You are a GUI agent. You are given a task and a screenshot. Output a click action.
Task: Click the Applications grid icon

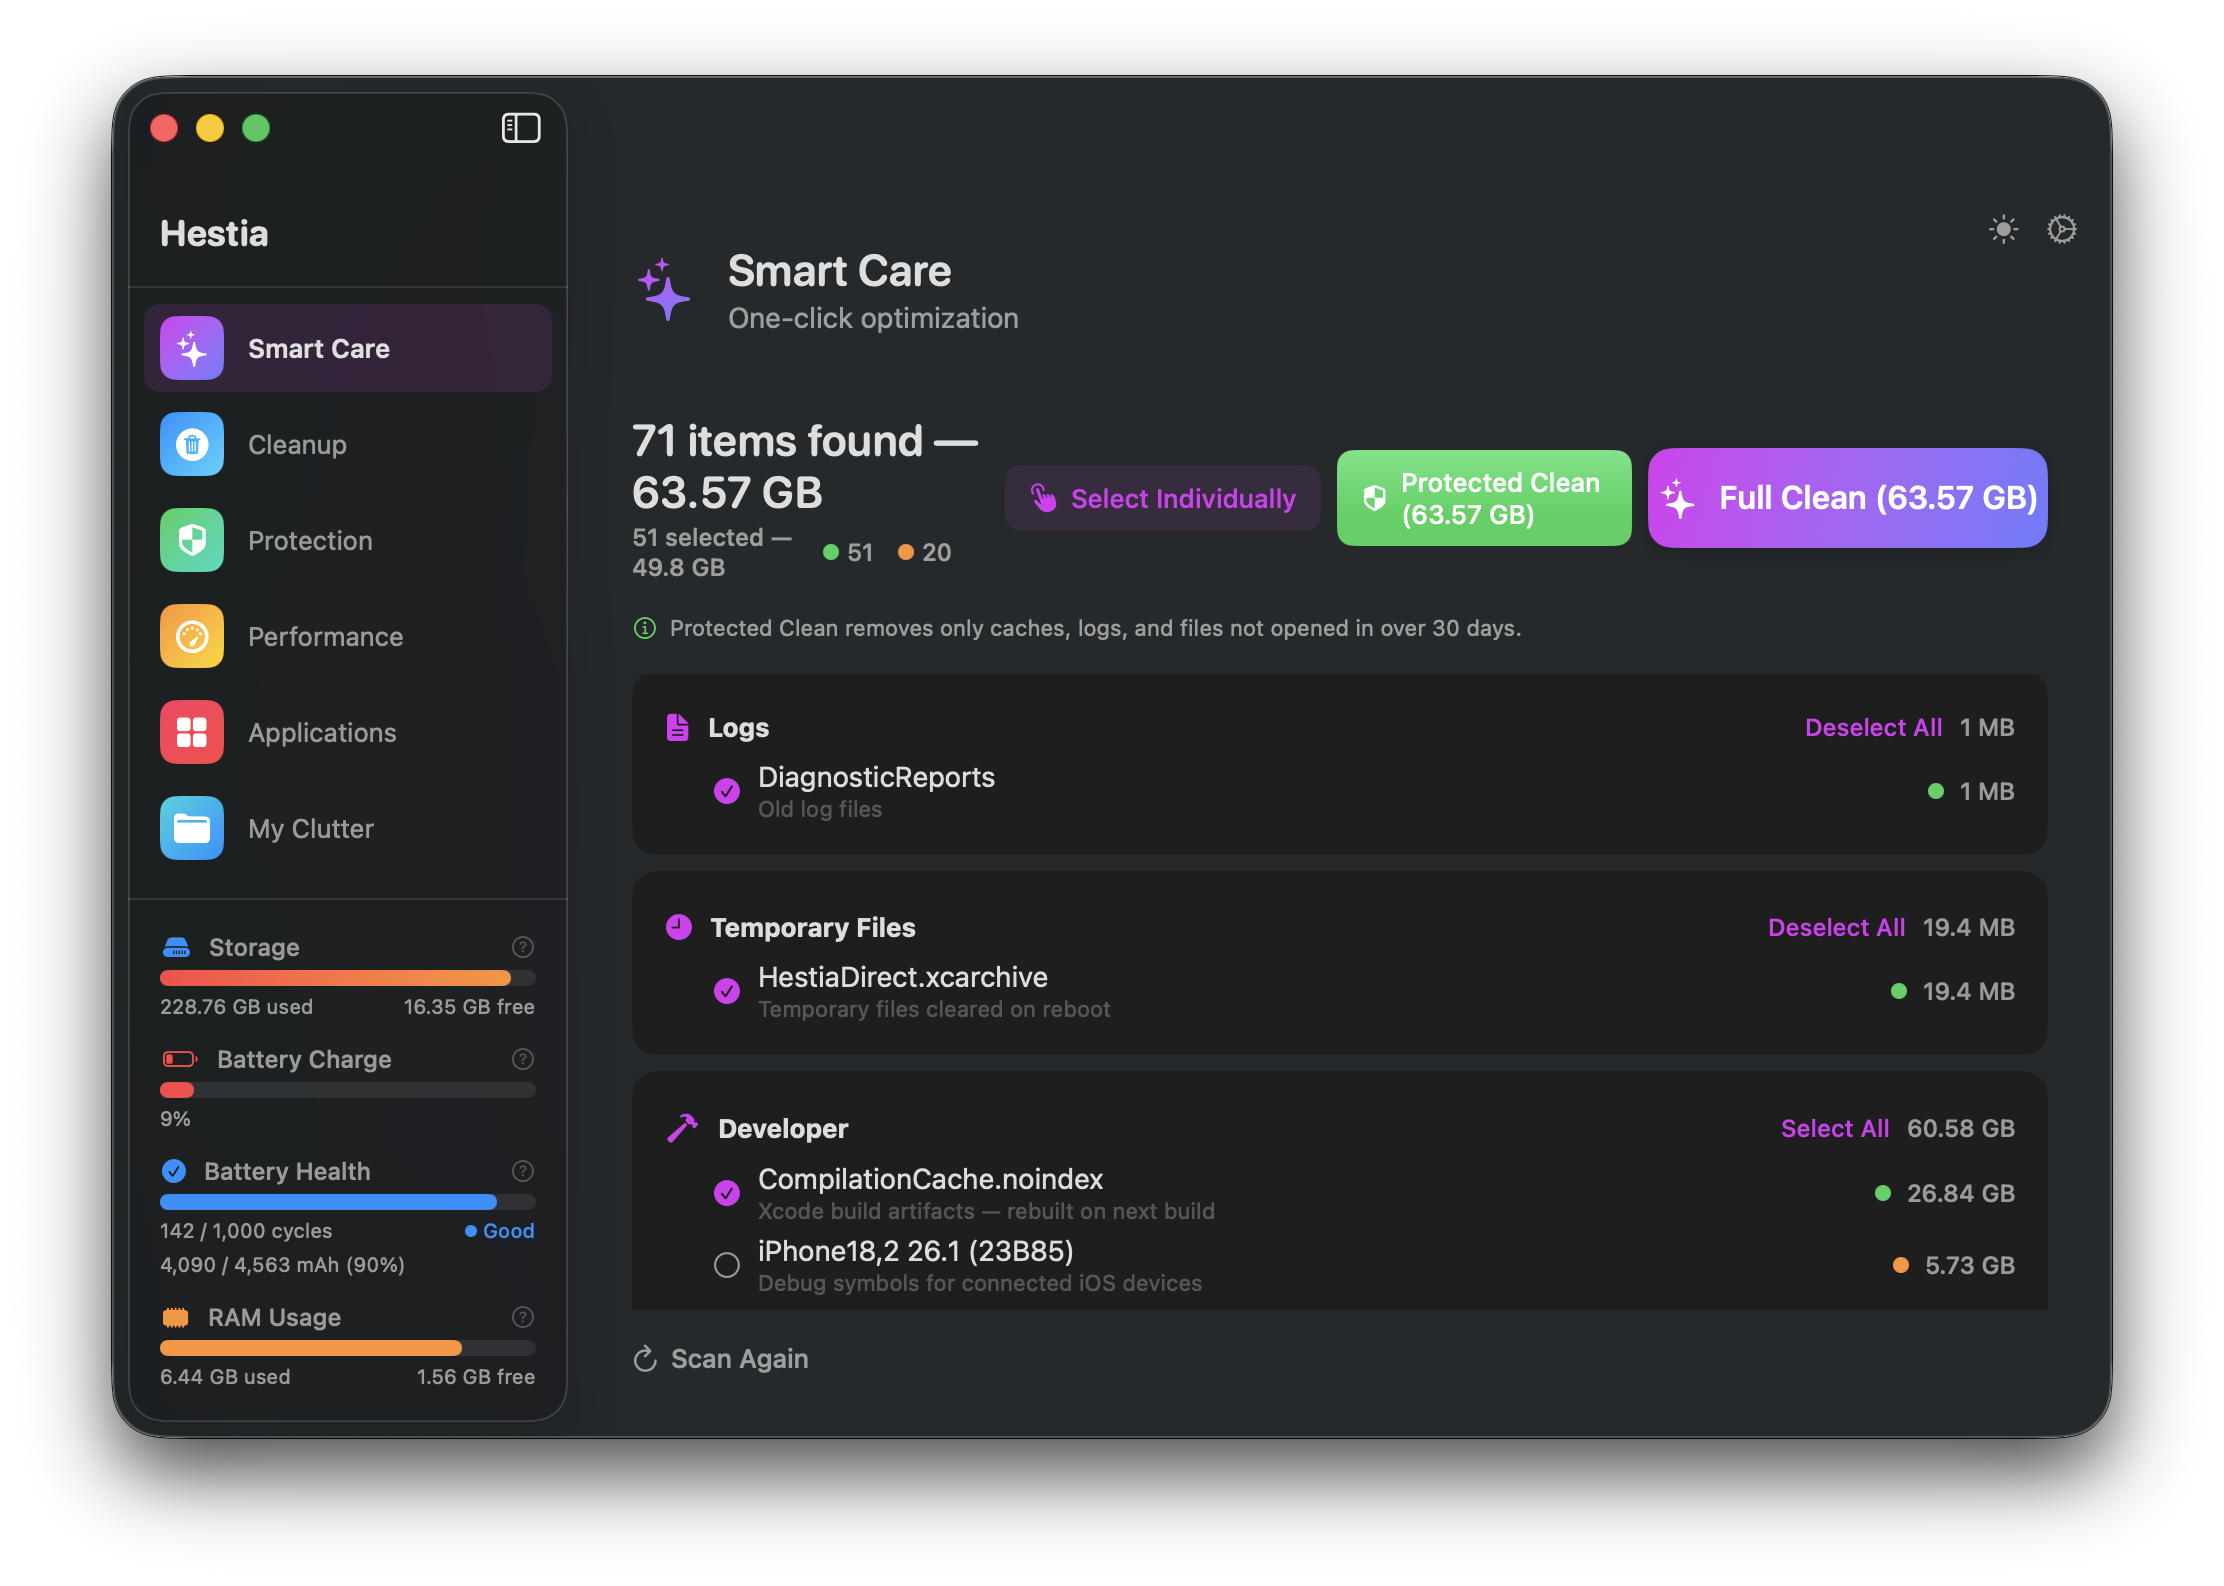192,732
